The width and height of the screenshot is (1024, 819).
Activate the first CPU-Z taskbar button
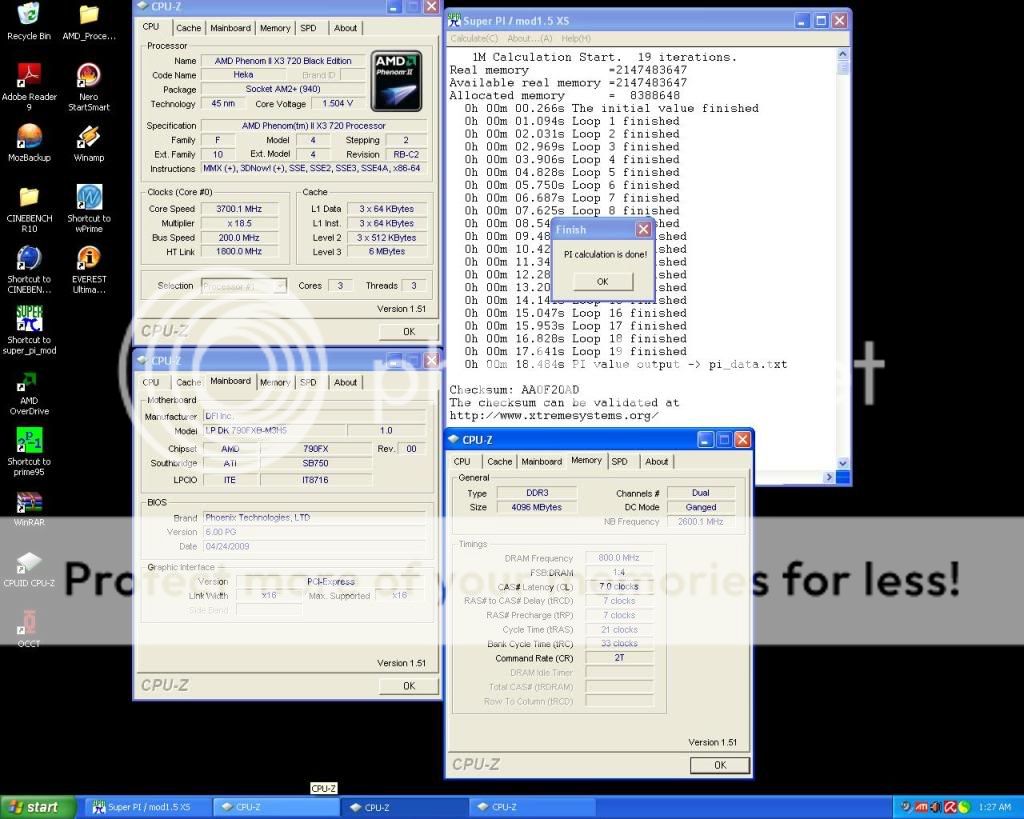[278, 807]
